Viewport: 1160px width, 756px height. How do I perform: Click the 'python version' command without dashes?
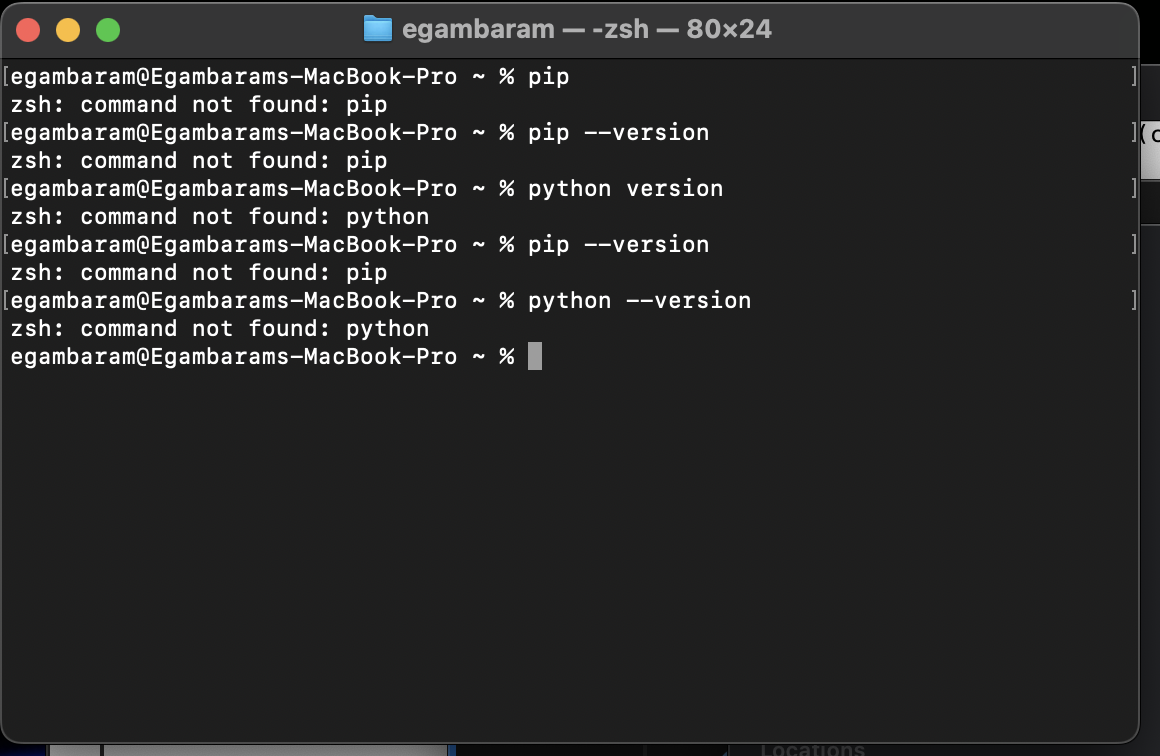pos(625,189)
